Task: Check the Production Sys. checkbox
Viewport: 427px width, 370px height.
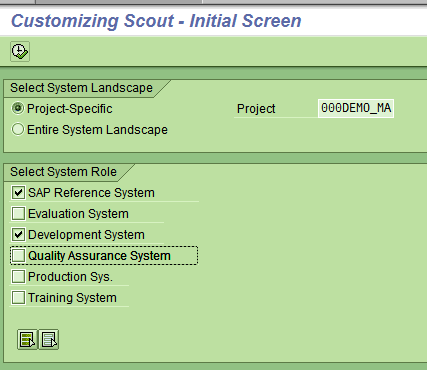Action: [x=18, y=277]
